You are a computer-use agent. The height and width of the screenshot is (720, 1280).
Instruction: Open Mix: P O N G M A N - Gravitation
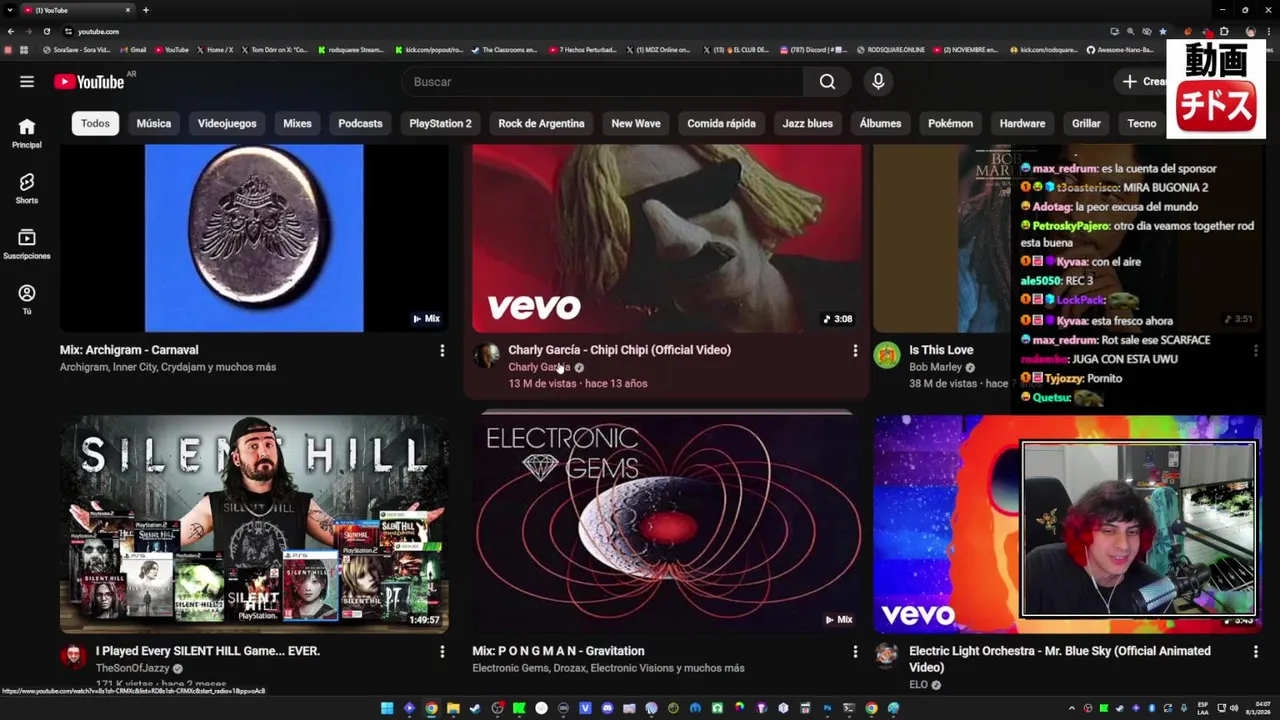pos(558,651)
